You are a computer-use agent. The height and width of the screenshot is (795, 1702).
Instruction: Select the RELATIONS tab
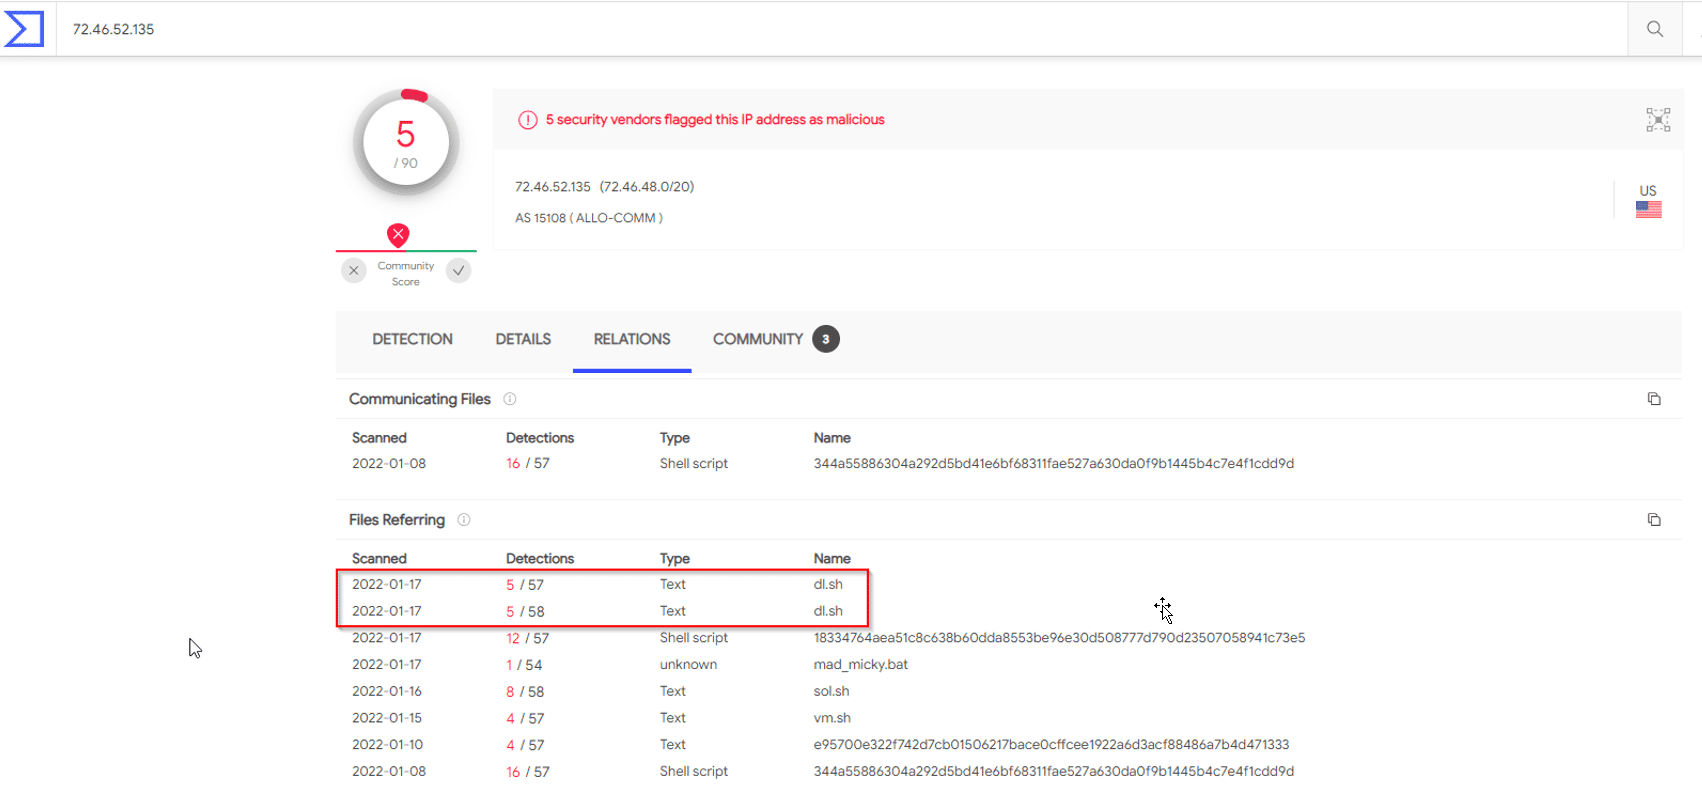pos(632,340)
